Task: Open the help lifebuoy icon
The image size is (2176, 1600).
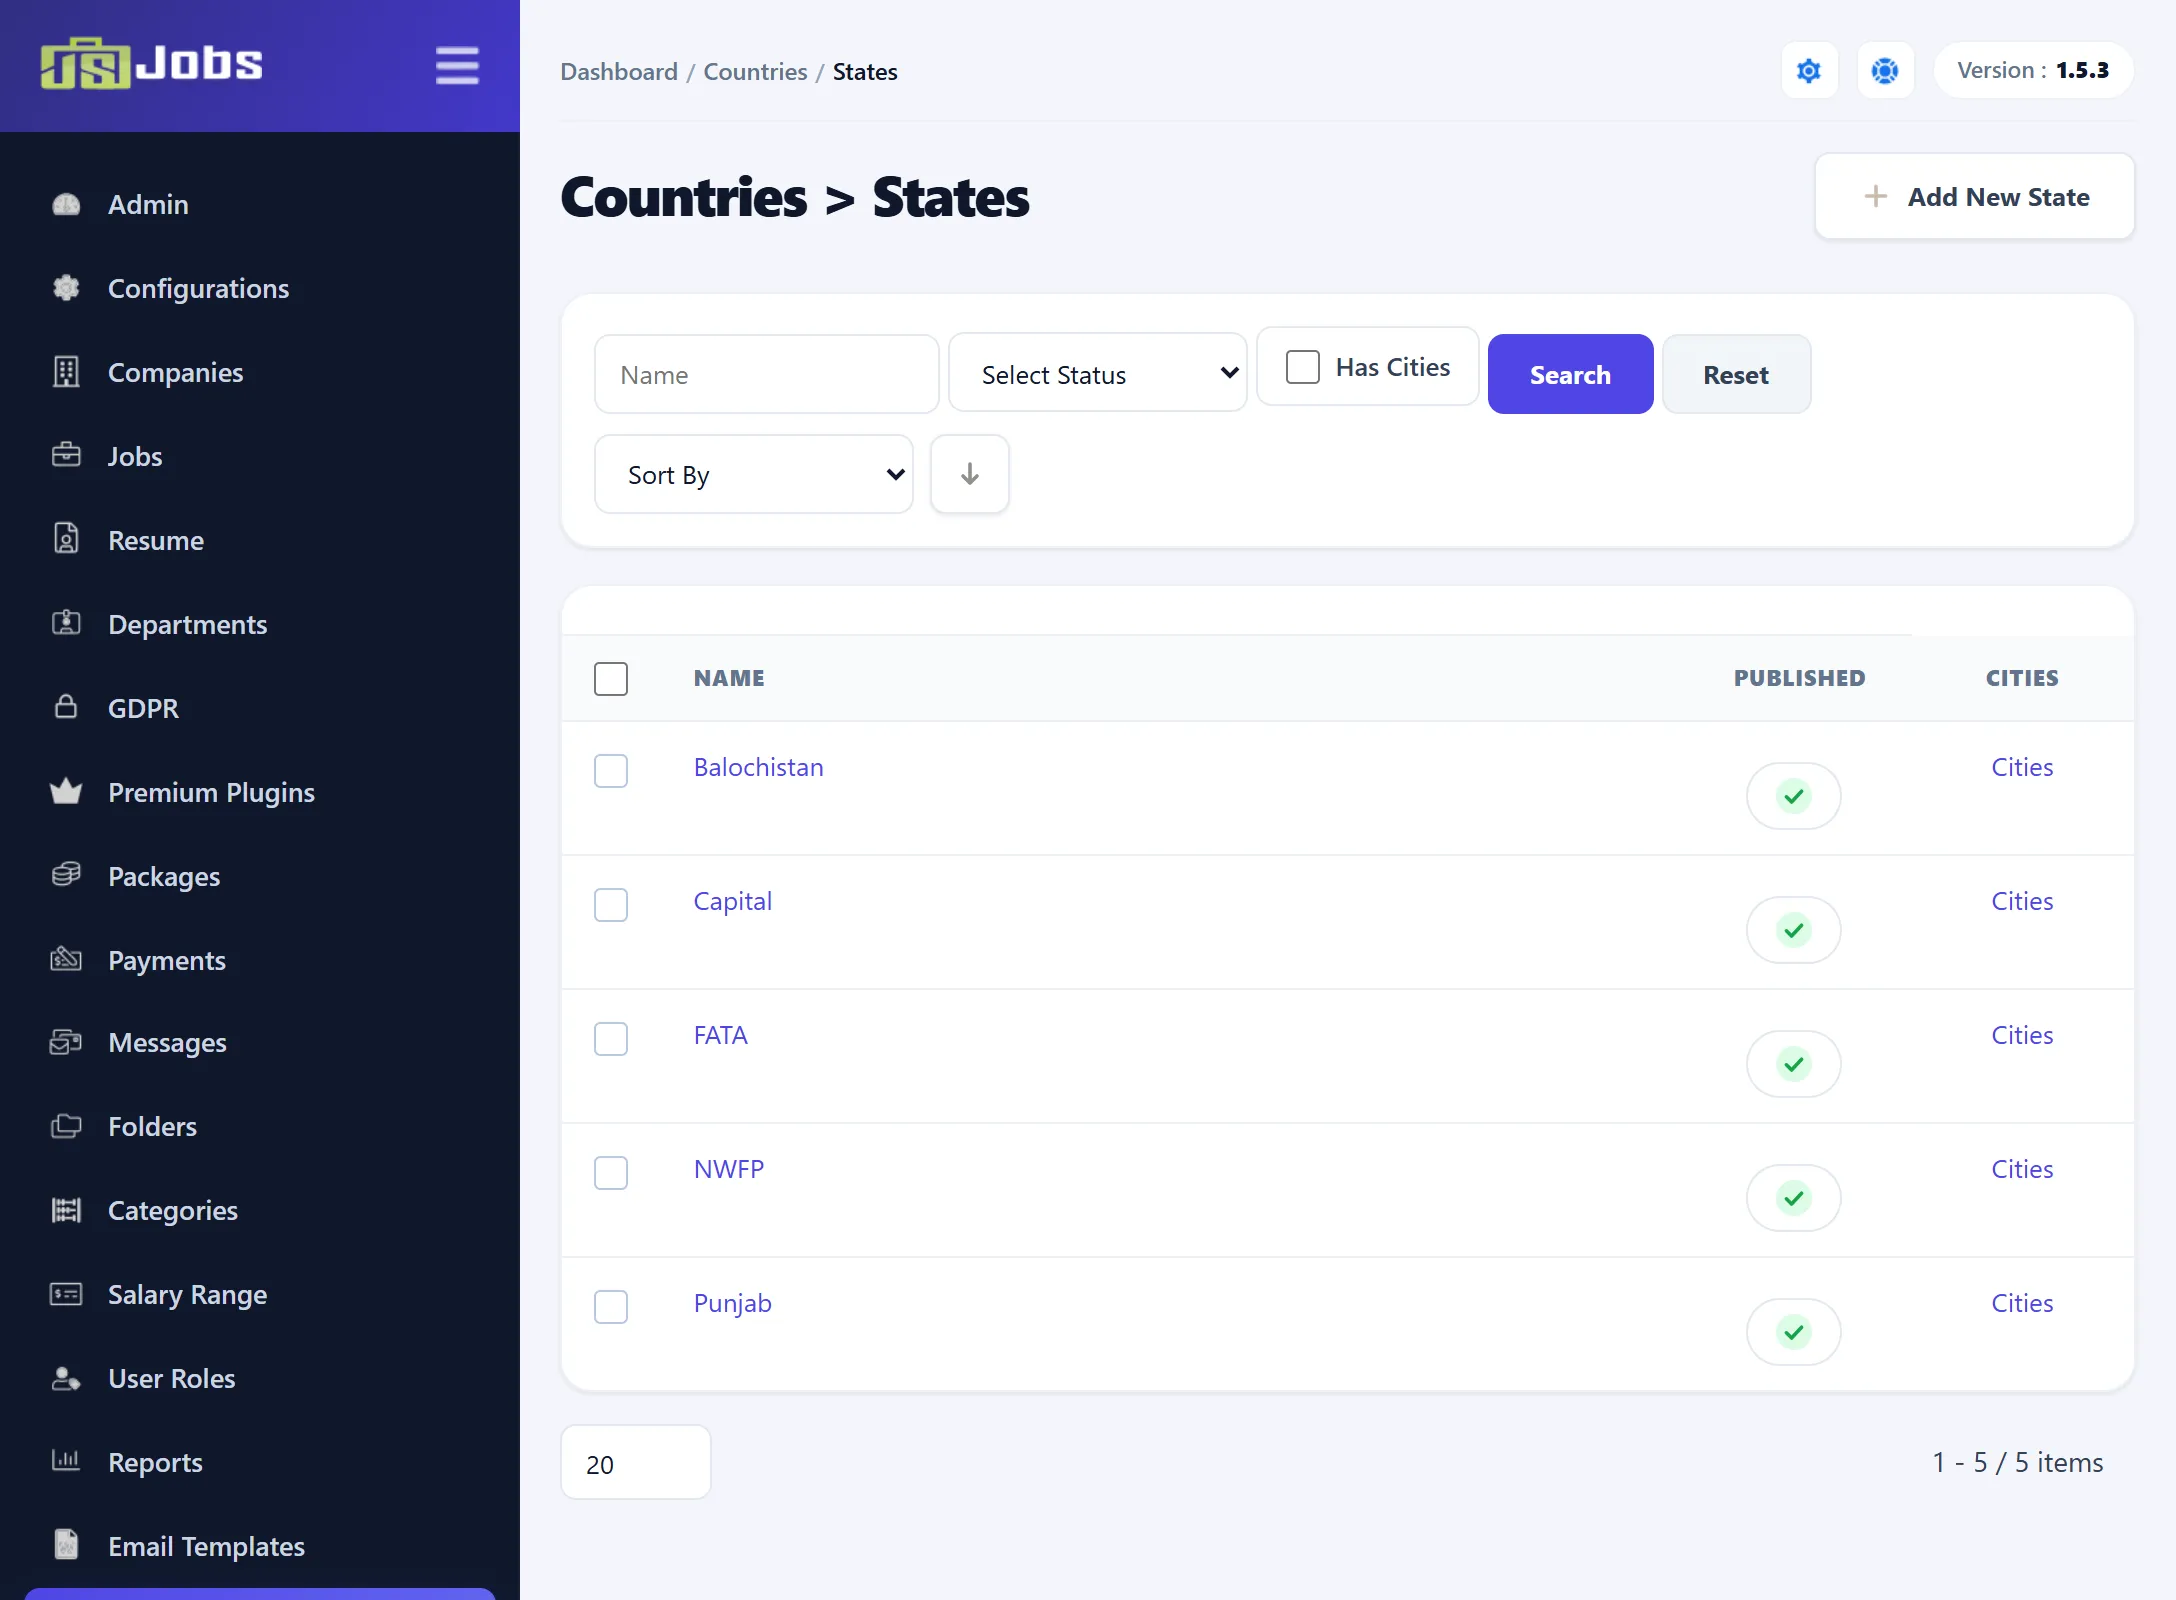Action: pos(1885,71)
